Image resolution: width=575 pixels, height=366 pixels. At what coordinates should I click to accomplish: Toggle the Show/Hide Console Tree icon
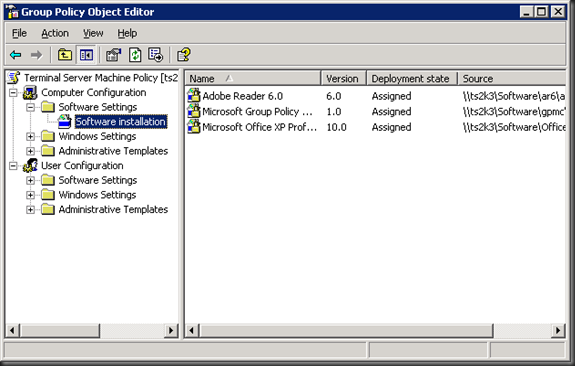[x=86, y=55]
